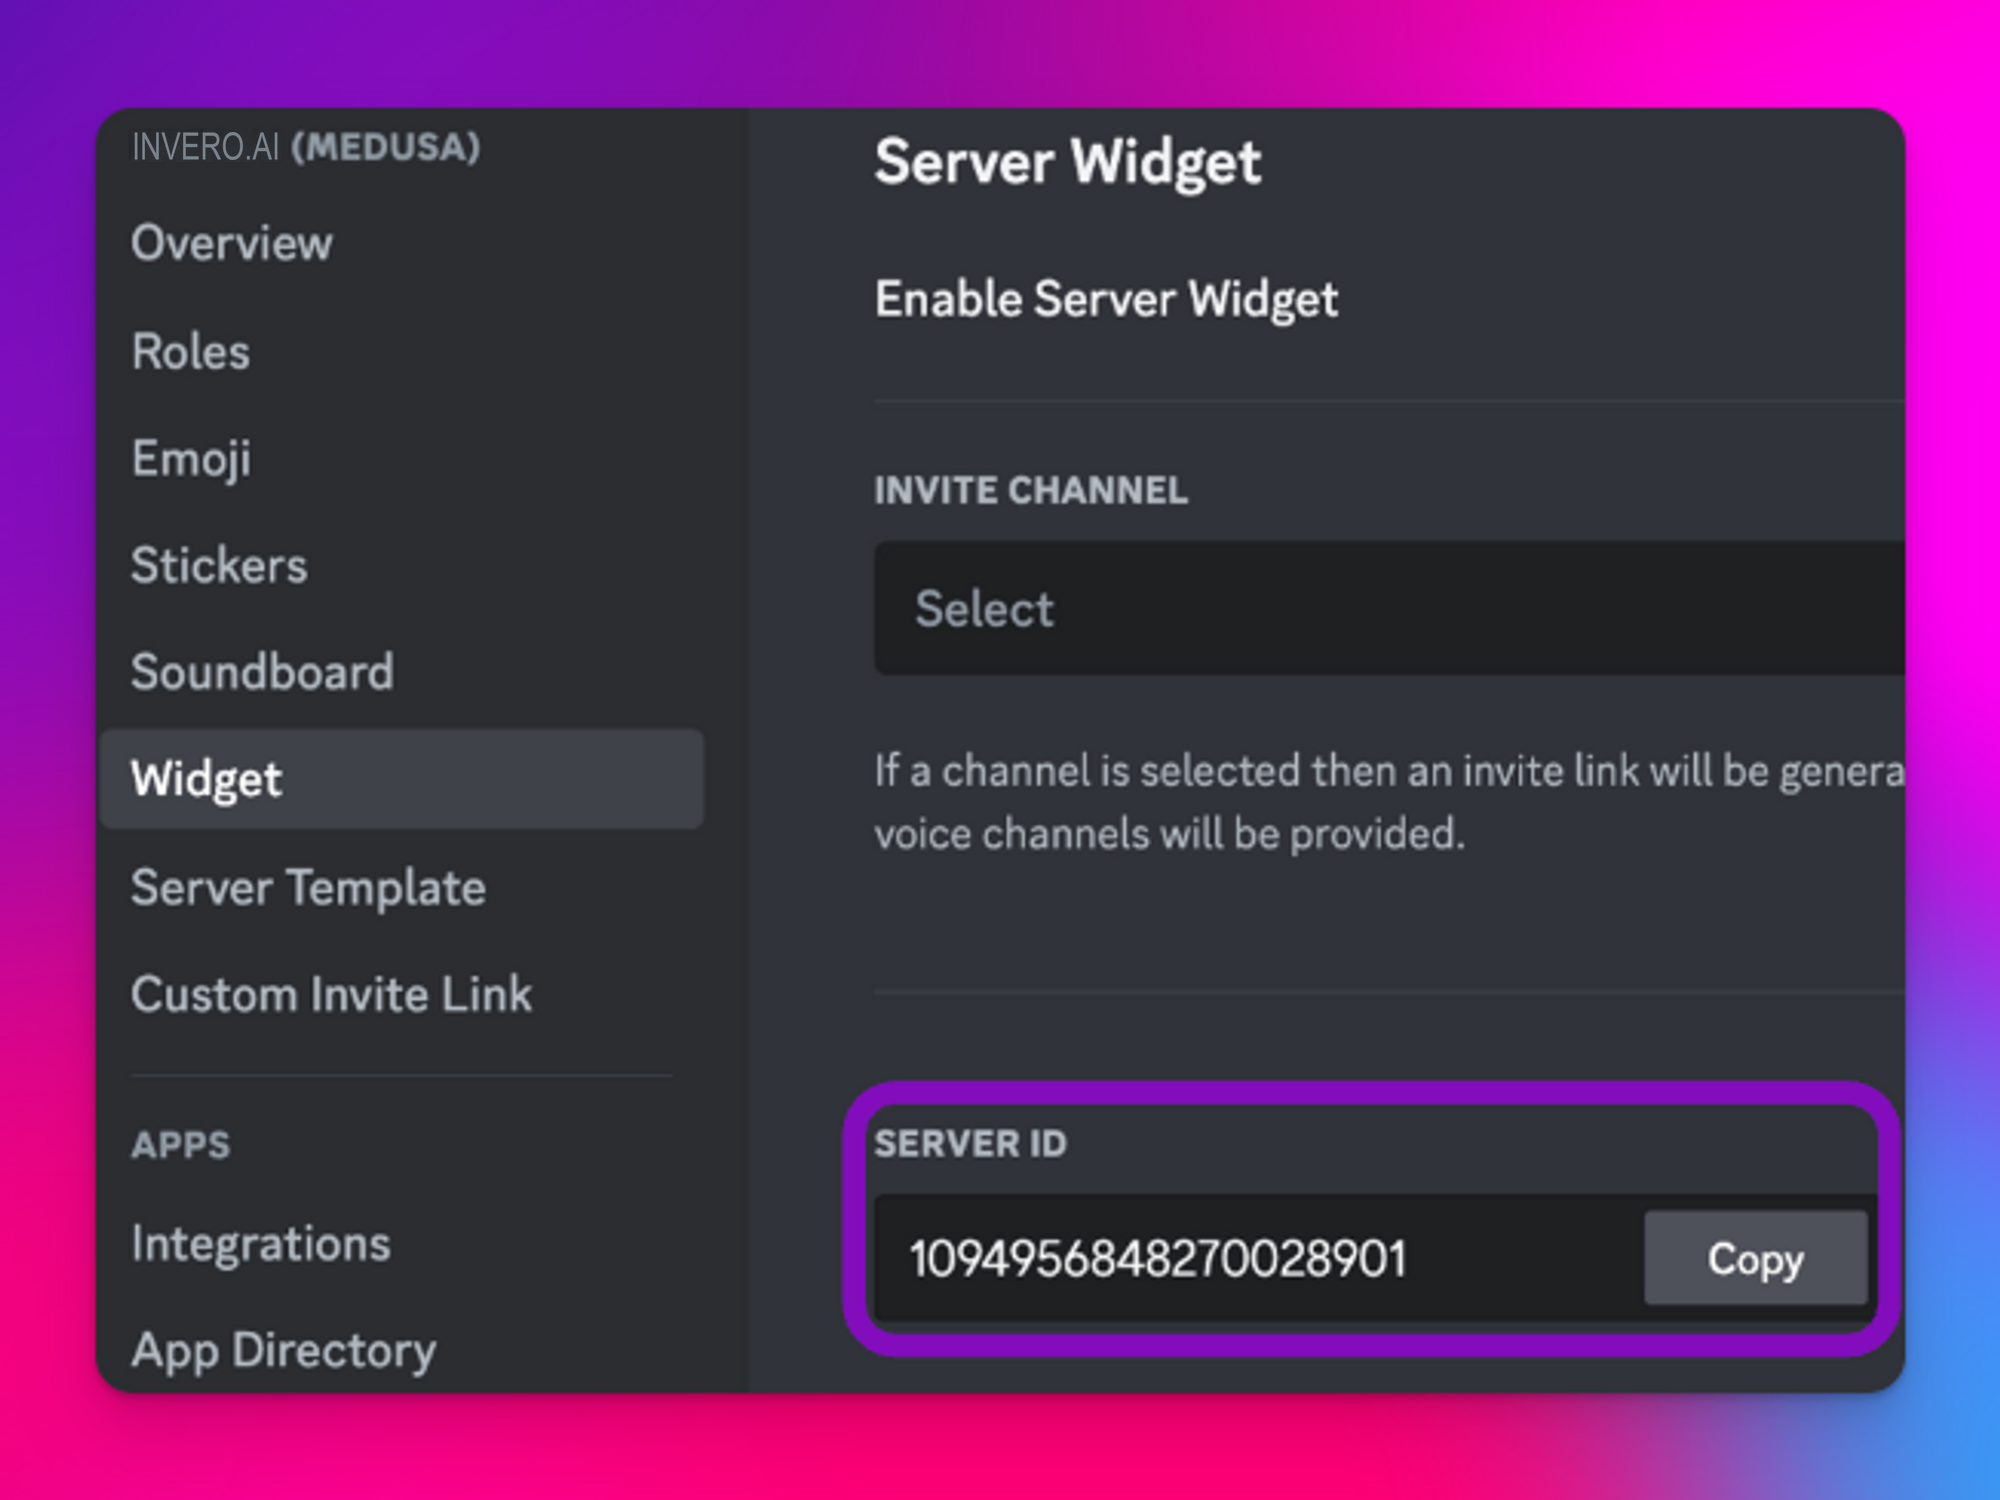Open the App Directory entry

284,1351
